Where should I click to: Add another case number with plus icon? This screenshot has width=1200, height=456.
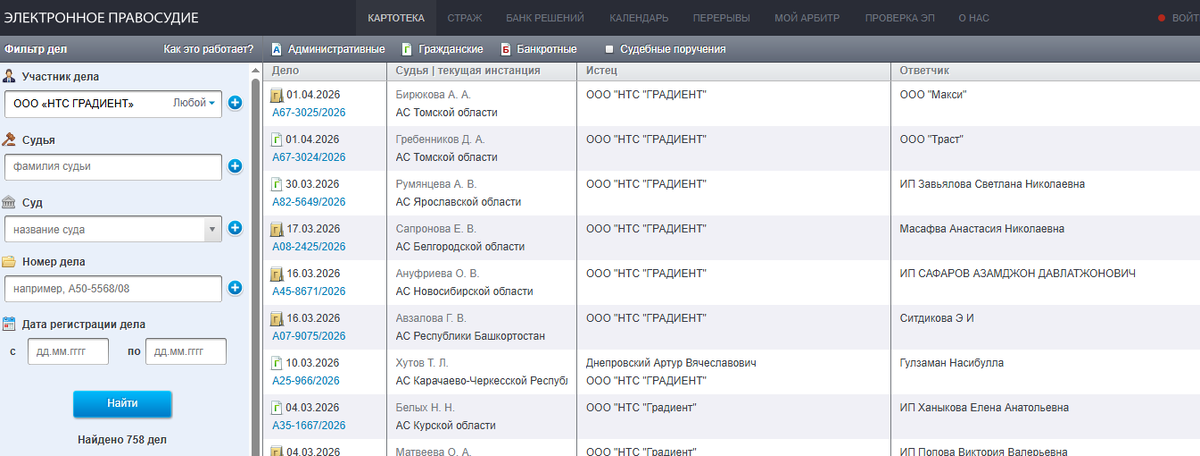(235, 288)
